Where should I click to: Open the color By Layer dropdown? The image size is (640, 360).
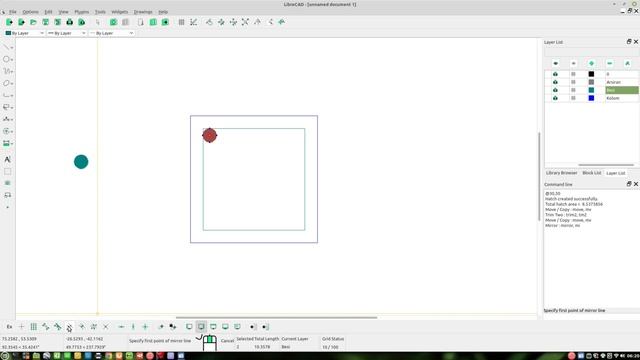(x=24, y=33)
